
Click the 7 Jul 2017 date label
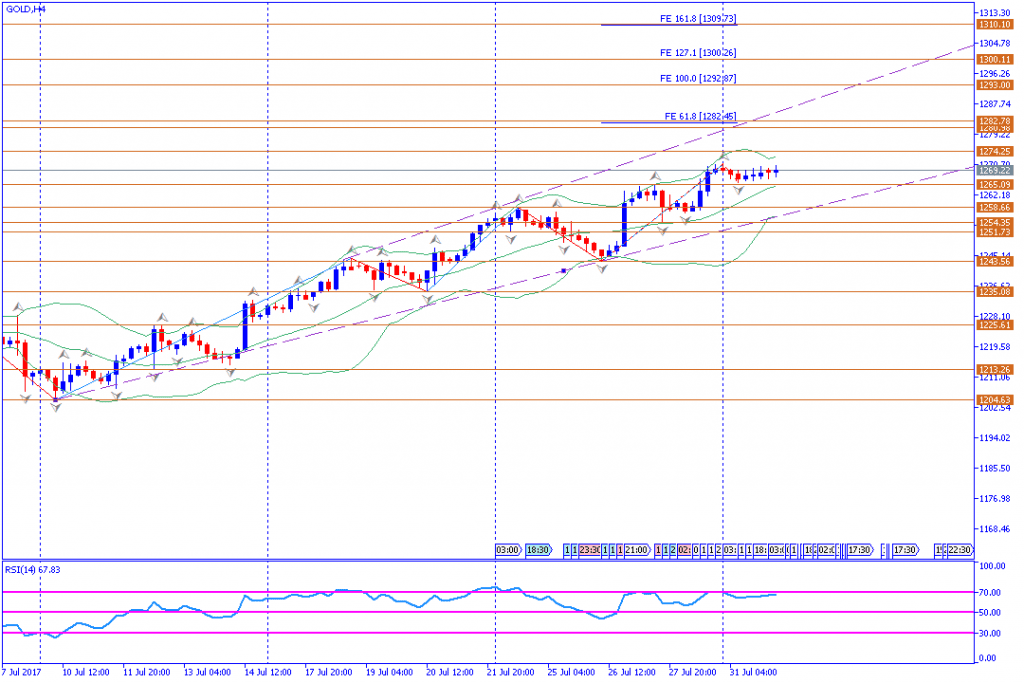coord(22,673)
